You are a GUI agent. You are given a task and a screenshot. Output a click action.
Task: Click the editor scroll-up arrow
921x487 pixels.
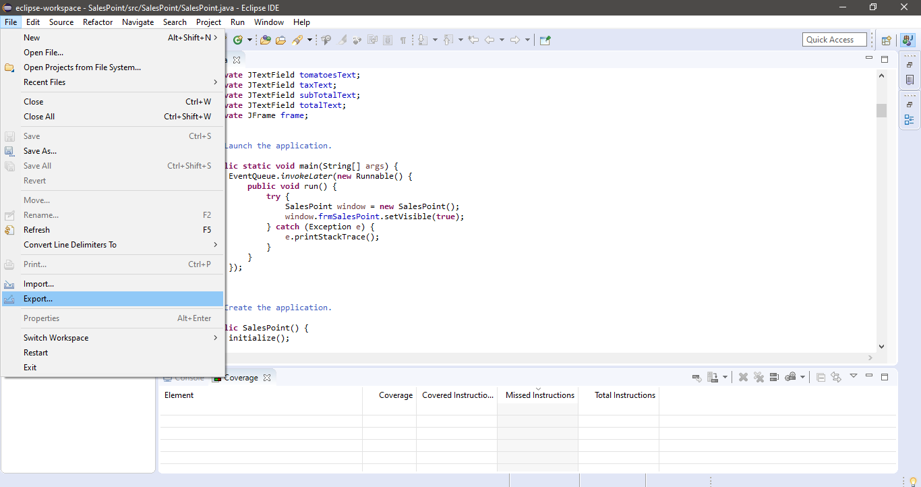pyautogui.click(x=881, y=75)
